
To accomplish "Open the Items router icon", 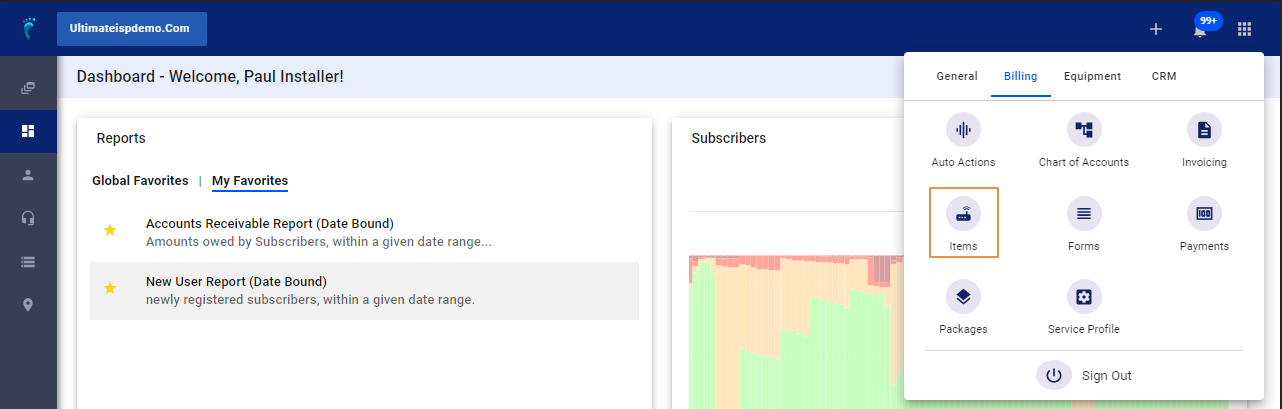I will tap(964, 214).
